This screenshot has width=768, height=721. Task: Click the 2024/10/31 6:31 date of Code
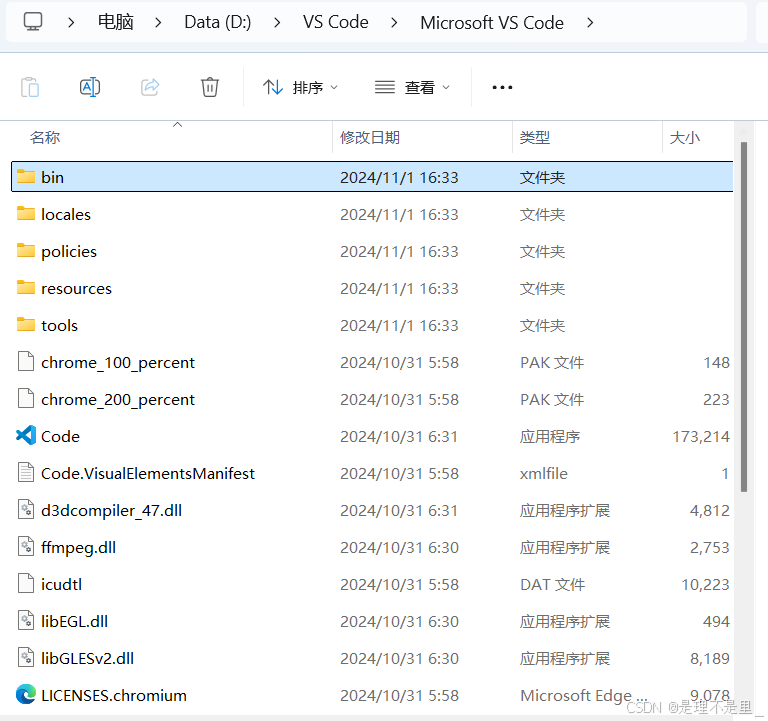tap(399, 436)
